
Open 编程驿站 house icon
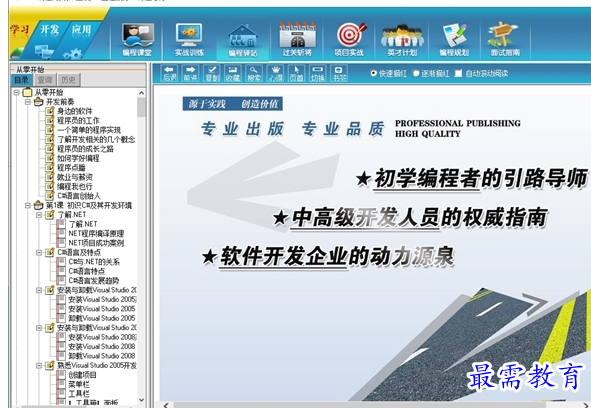click(x=243, y=40)
